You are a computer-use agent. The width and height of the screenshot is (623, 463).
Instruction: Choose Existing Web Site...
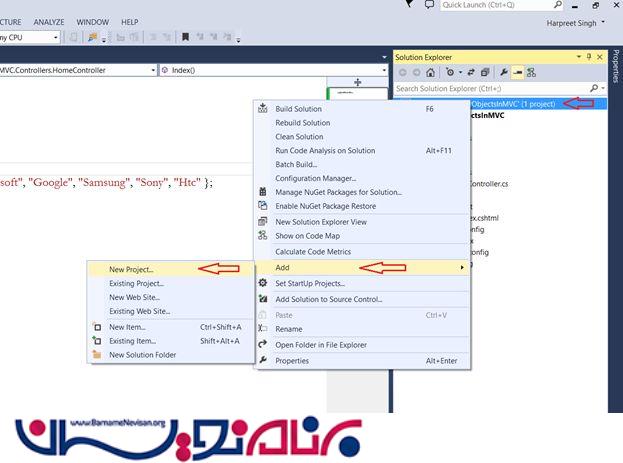pos(171,312)
